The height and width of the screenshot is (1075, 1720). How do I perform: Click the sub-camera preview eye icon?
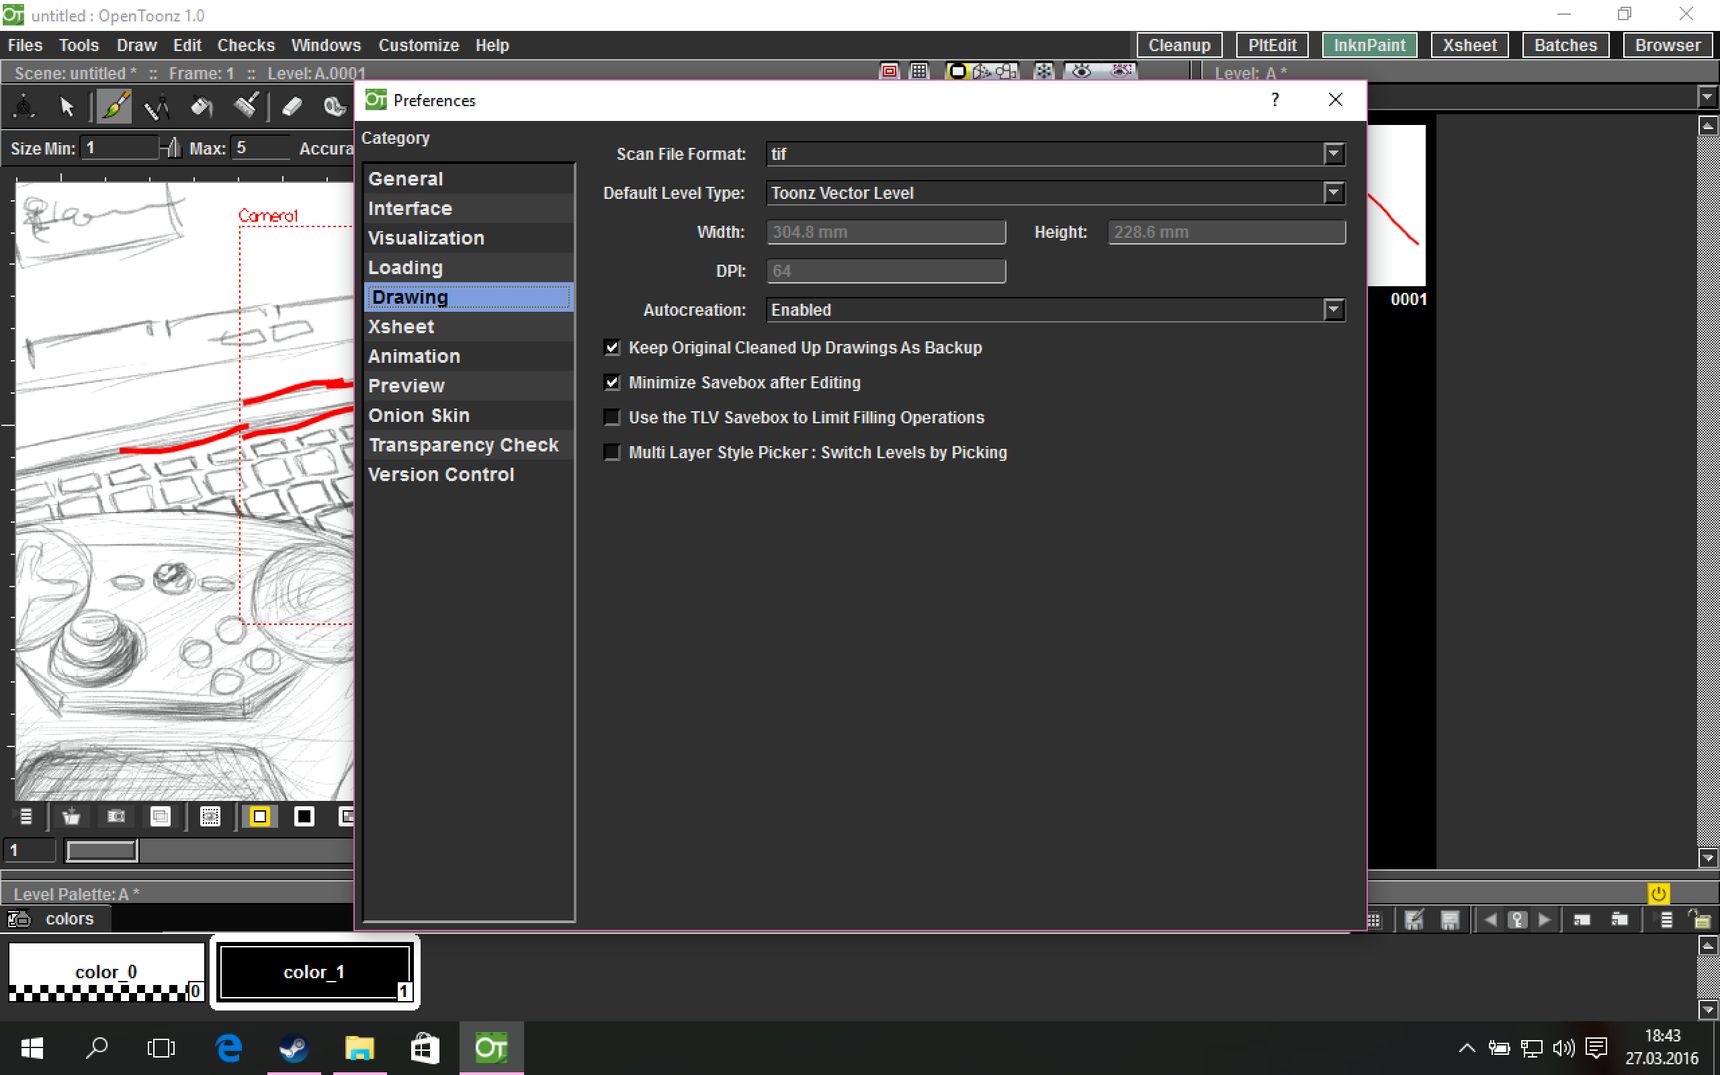pyautogui.click(x=1122, y=71)
